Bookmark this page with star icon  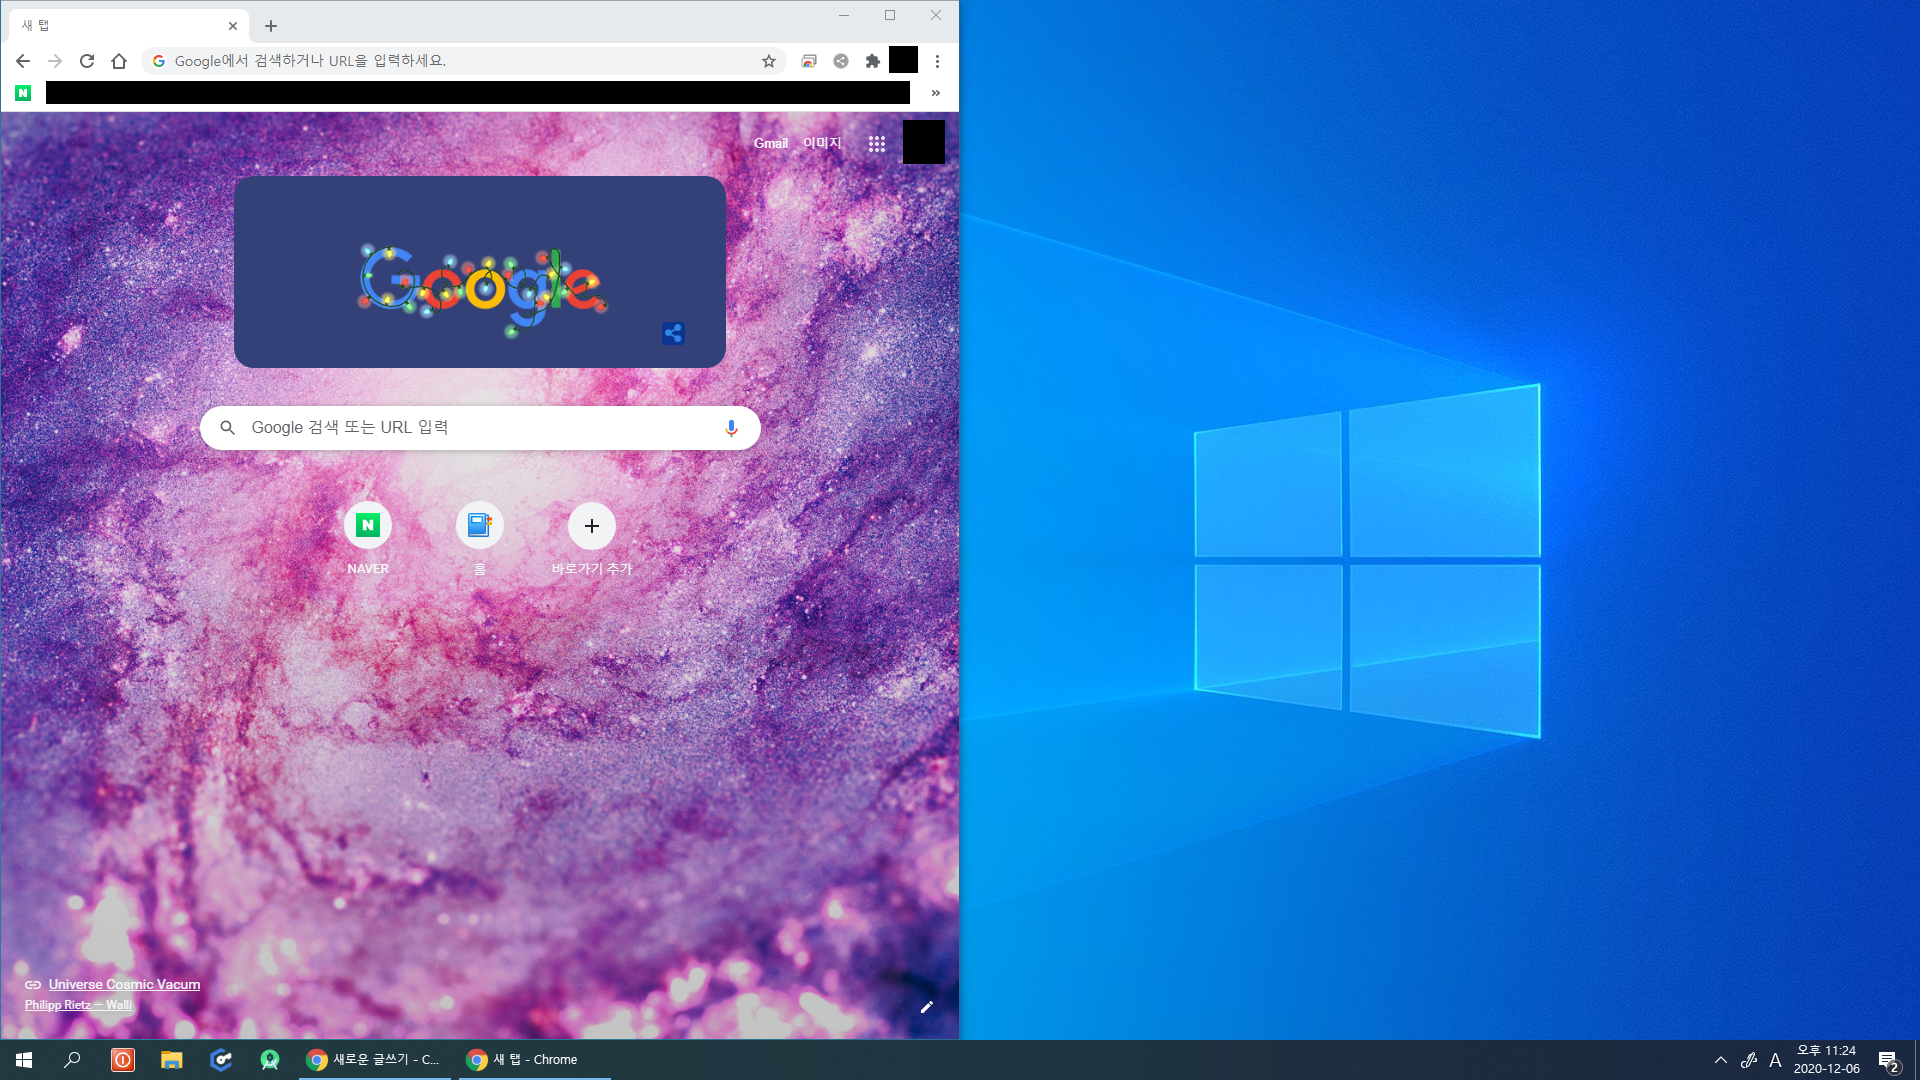click(x=769, y=61)
